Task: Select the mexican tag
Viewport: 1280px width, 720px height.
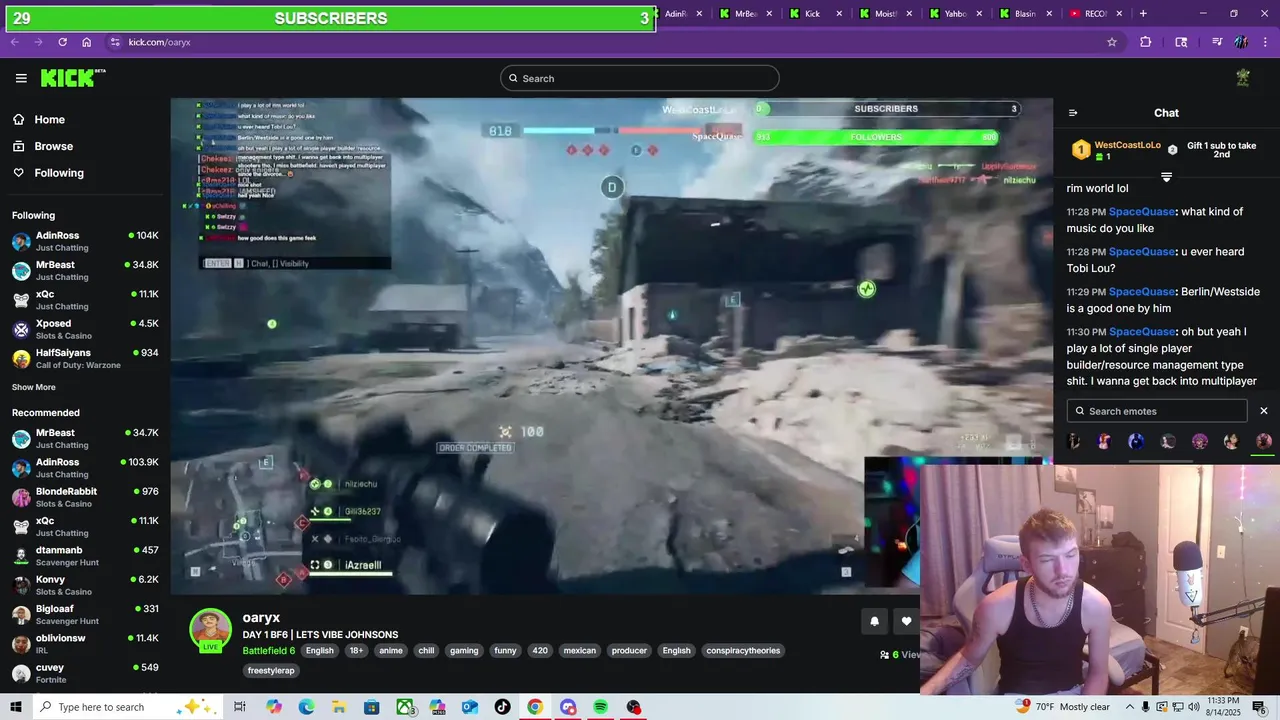Action: coord(580,651)
